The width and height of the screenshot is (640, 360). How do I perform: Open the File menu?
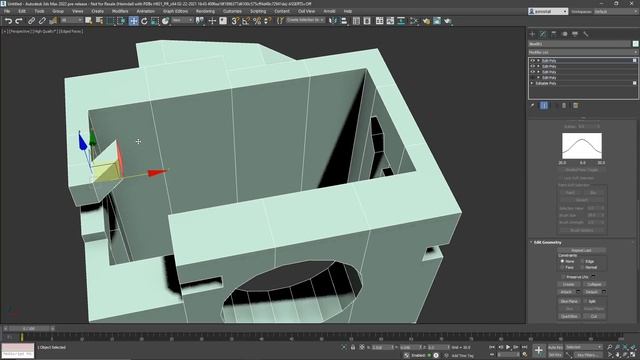click(x=7, y=11)
